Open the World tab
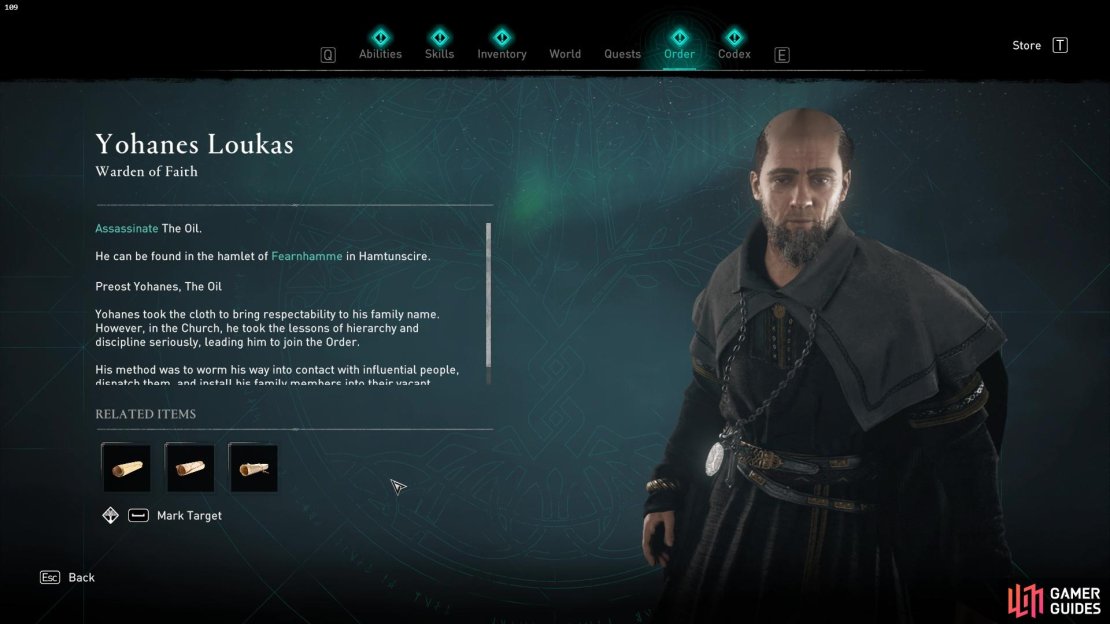The width and height of the screenshot is (1110, 624). (565, 54)
